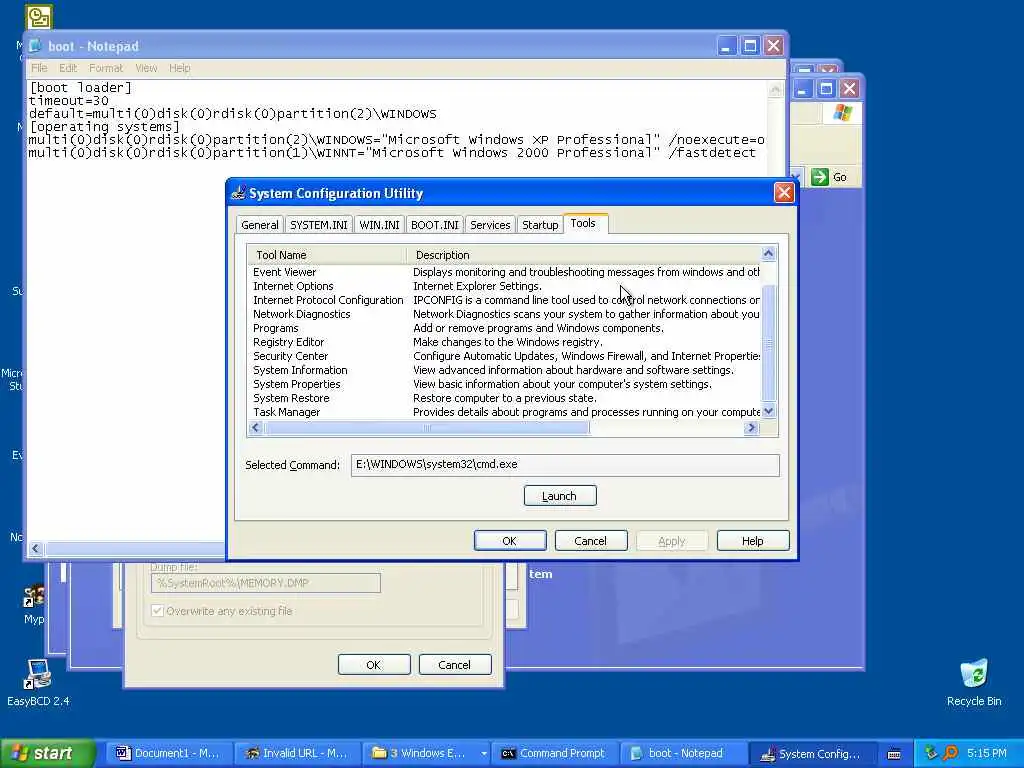The height and width of the screenshot is (768, 1024).
Task: Click the tool list scroll-right arrow
Action: (751, 428)
